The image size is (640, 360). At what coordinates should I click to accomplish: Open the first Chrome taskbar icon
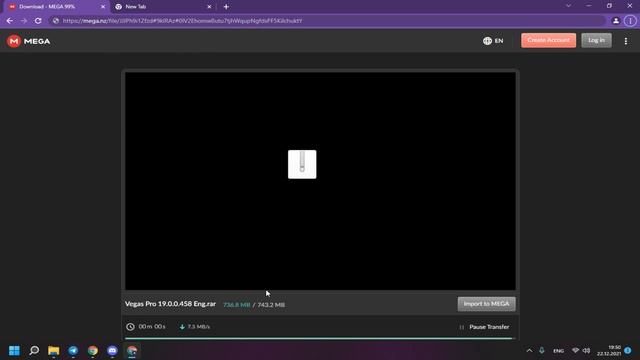pyautogui.click(x=93, y=351)
